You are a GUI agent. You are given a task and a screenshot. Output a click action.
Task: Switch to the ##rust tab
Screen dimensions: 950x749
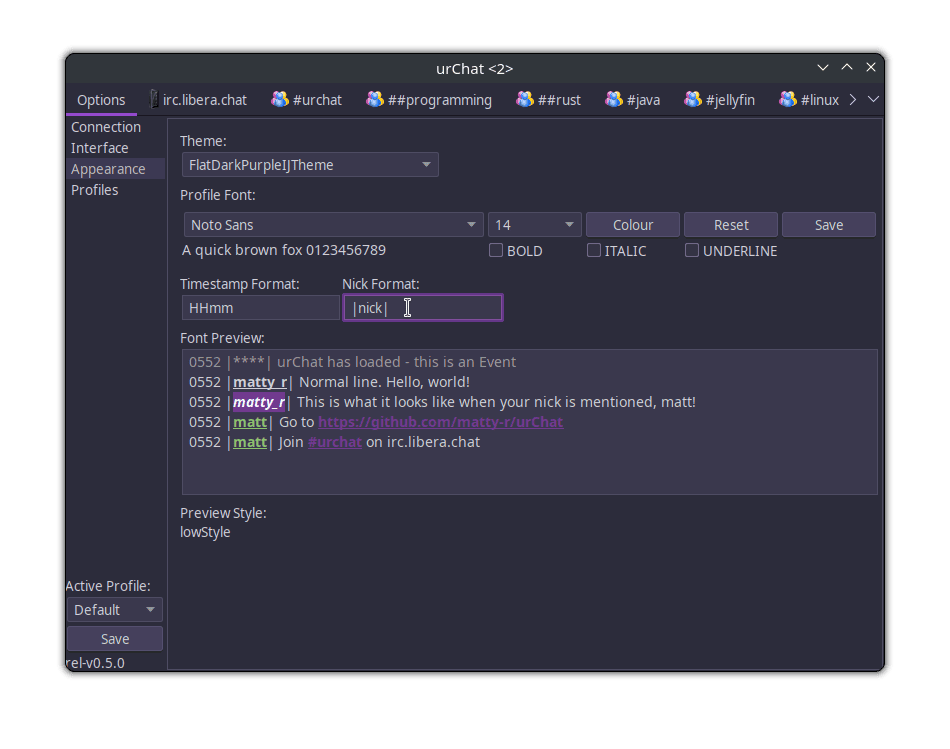click(x=548, y=100)
